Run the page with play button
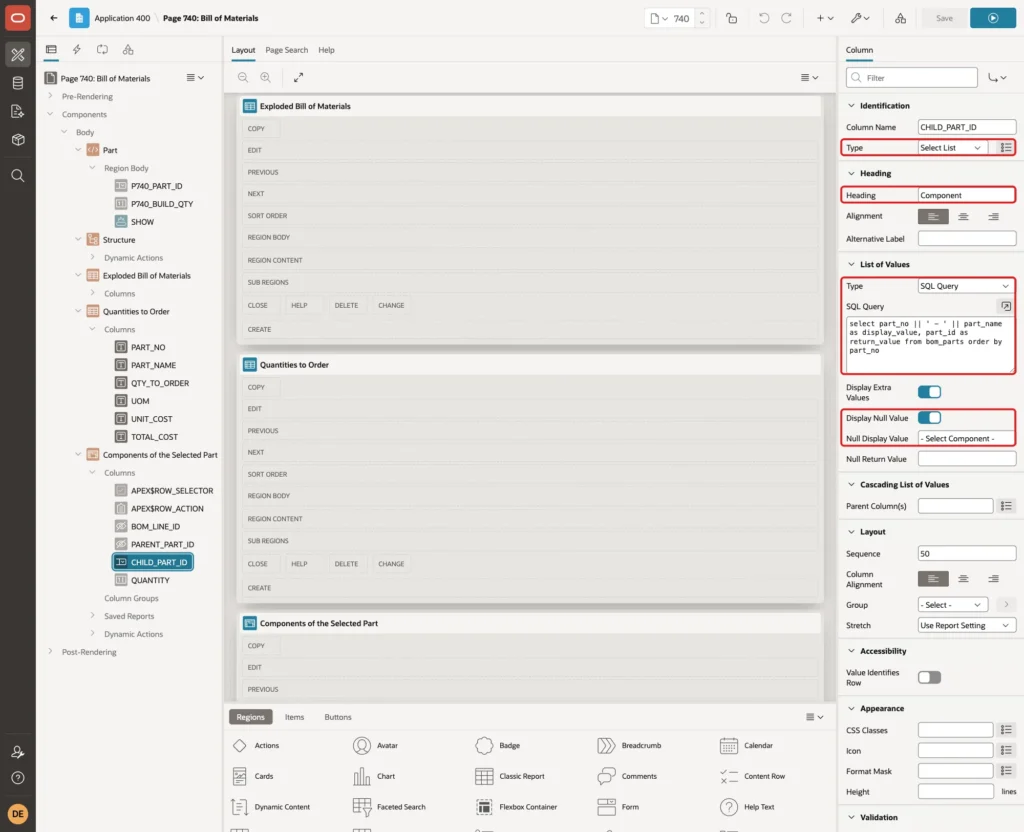The height and width of the screenshot is (832, 1024). coord(993,18)
